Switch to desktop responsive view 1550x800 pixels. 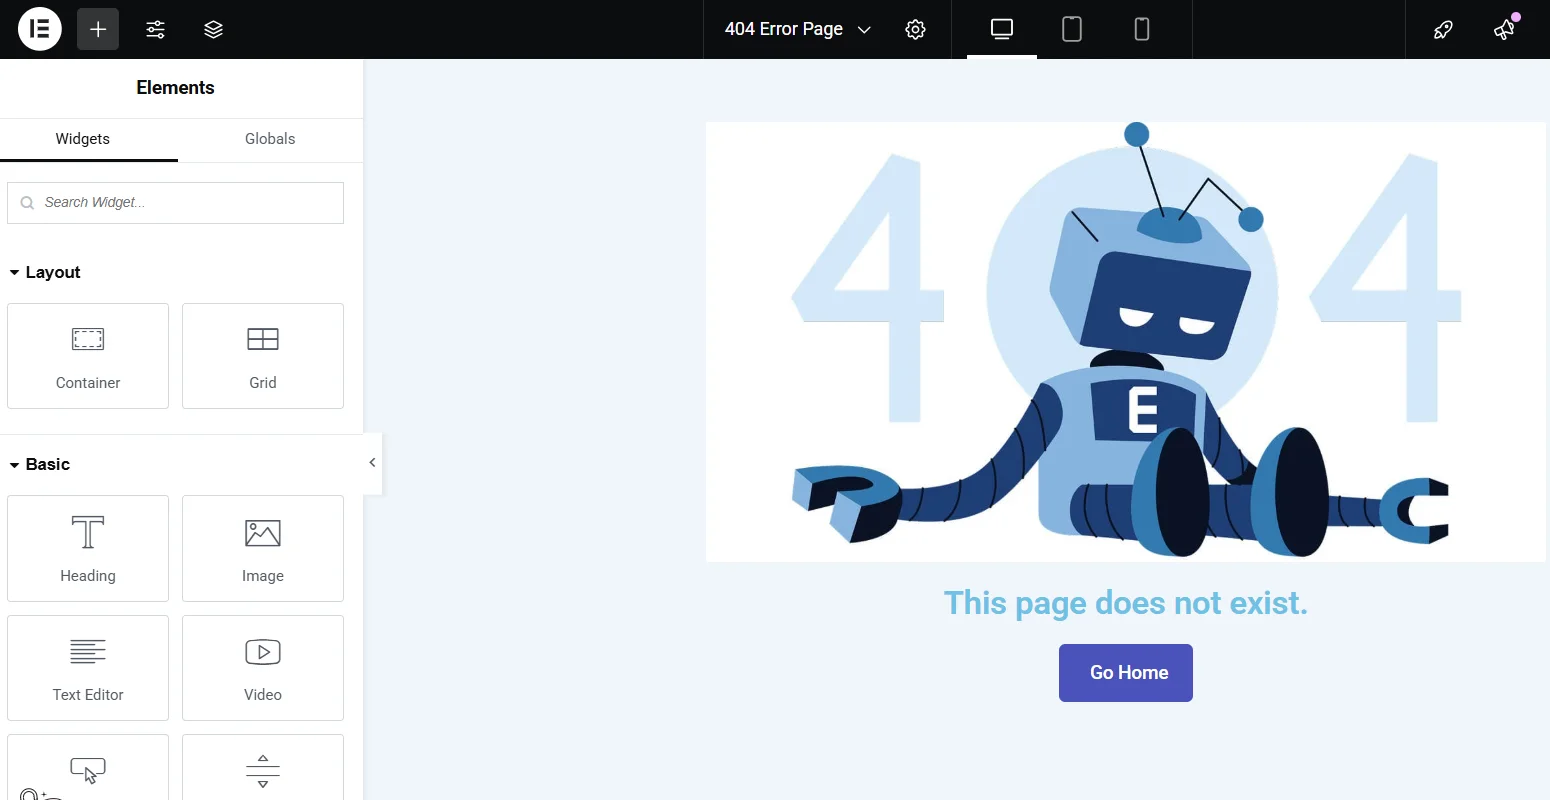pyautogui.click(x=1002, y=29)
